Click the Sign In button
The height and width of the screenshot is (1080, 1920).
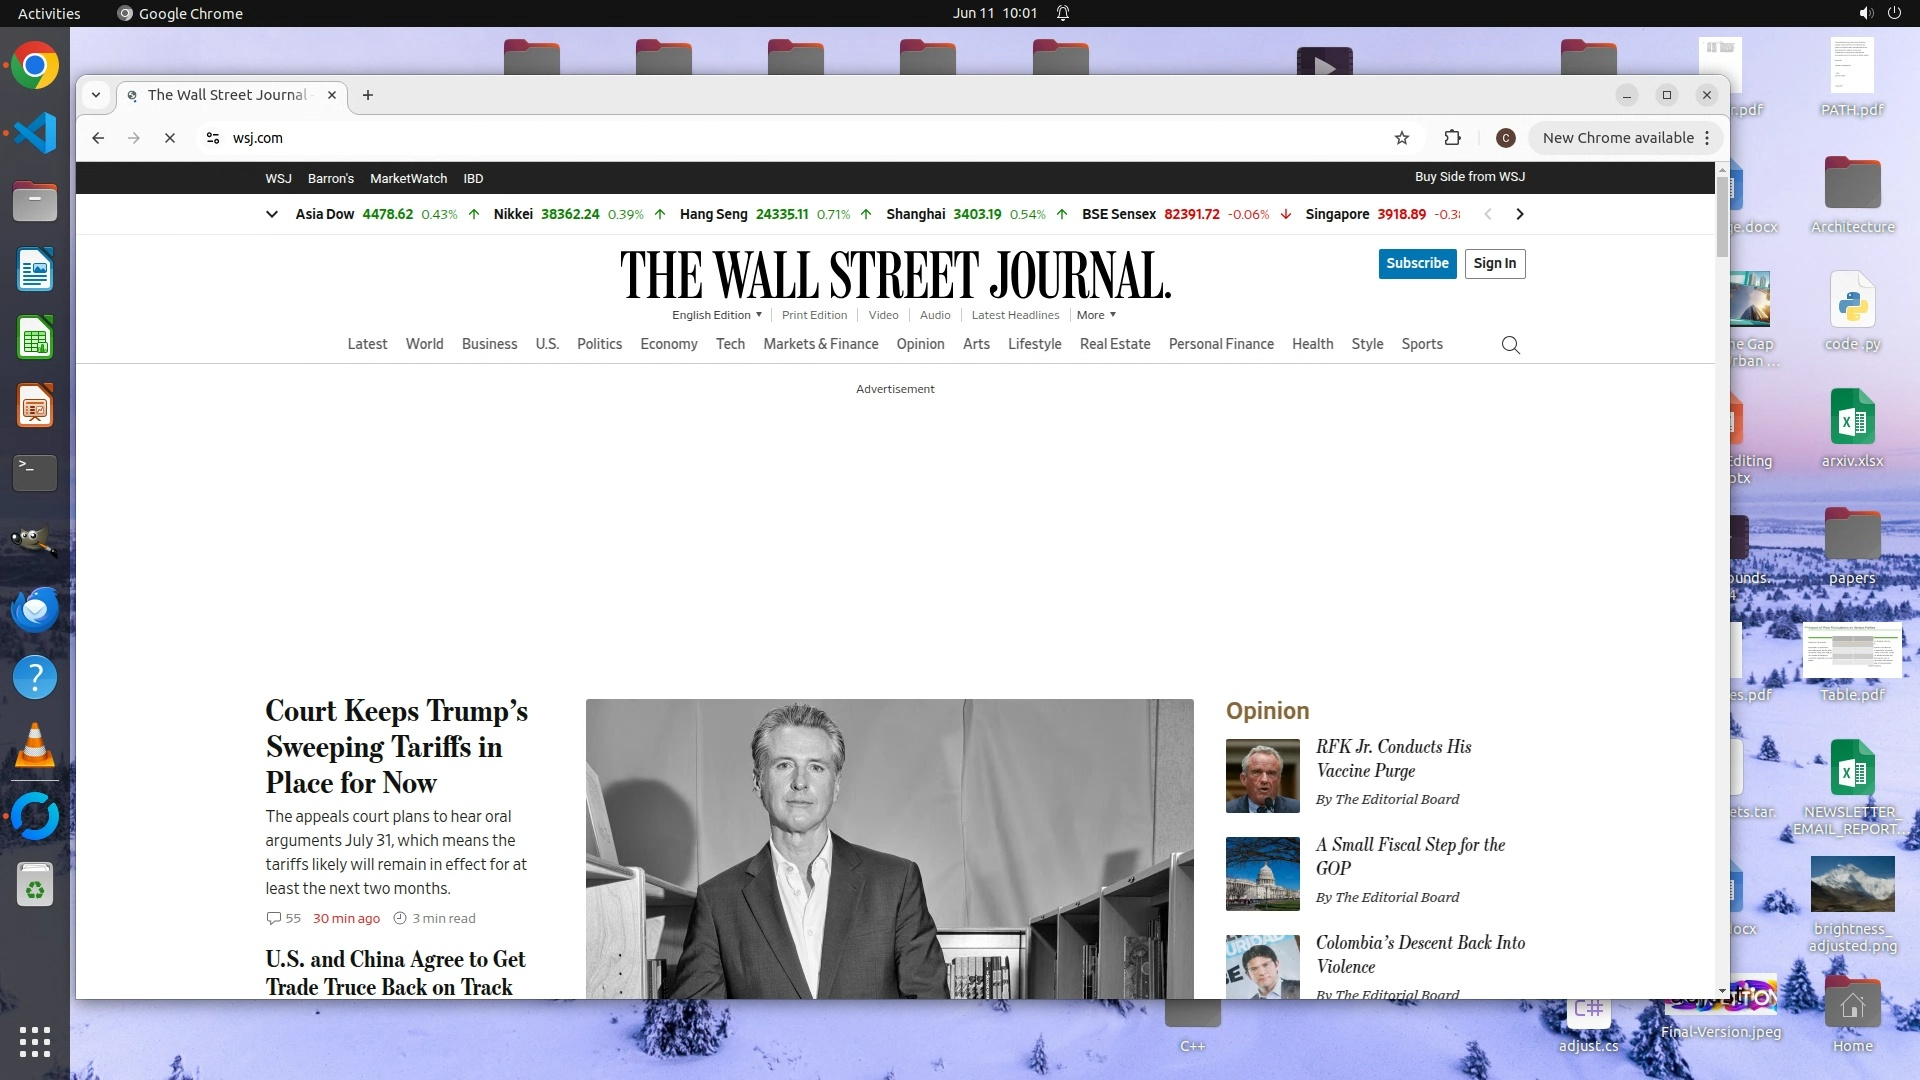[1494, 264]
